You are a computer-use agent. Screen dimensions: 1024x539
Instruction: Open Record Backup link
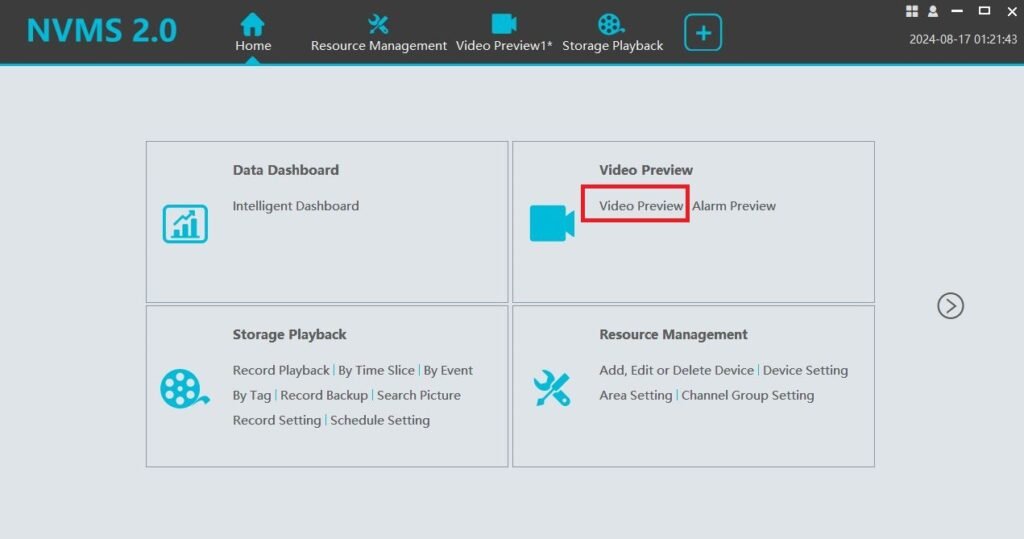[324, 395]
